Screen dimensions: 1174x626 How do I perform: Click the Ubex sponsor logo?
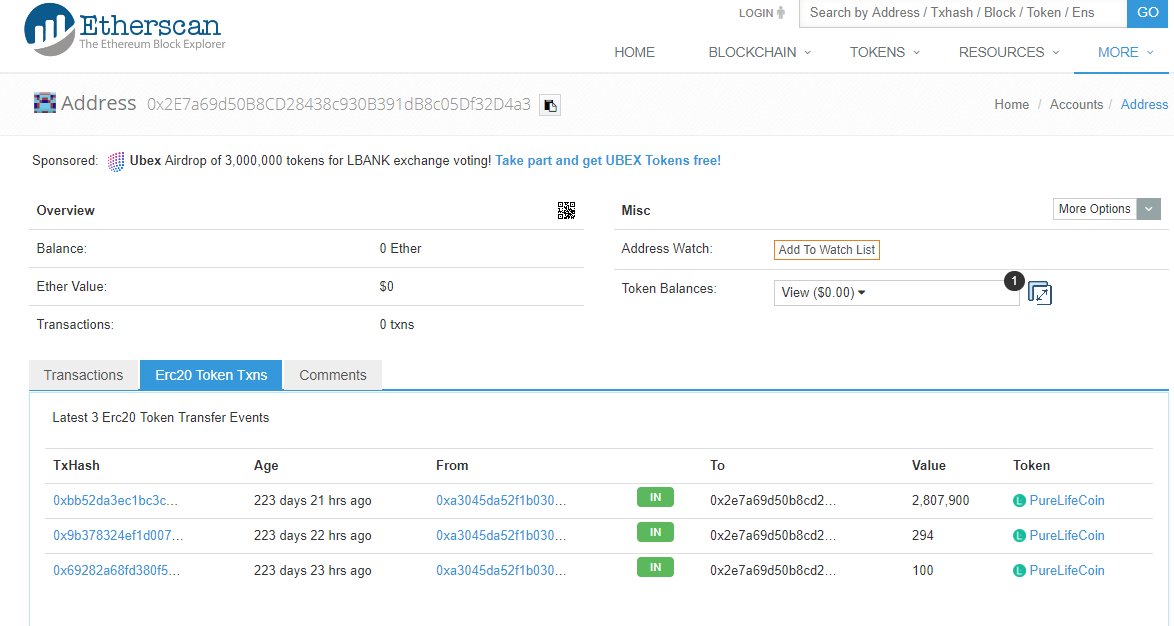116,161
